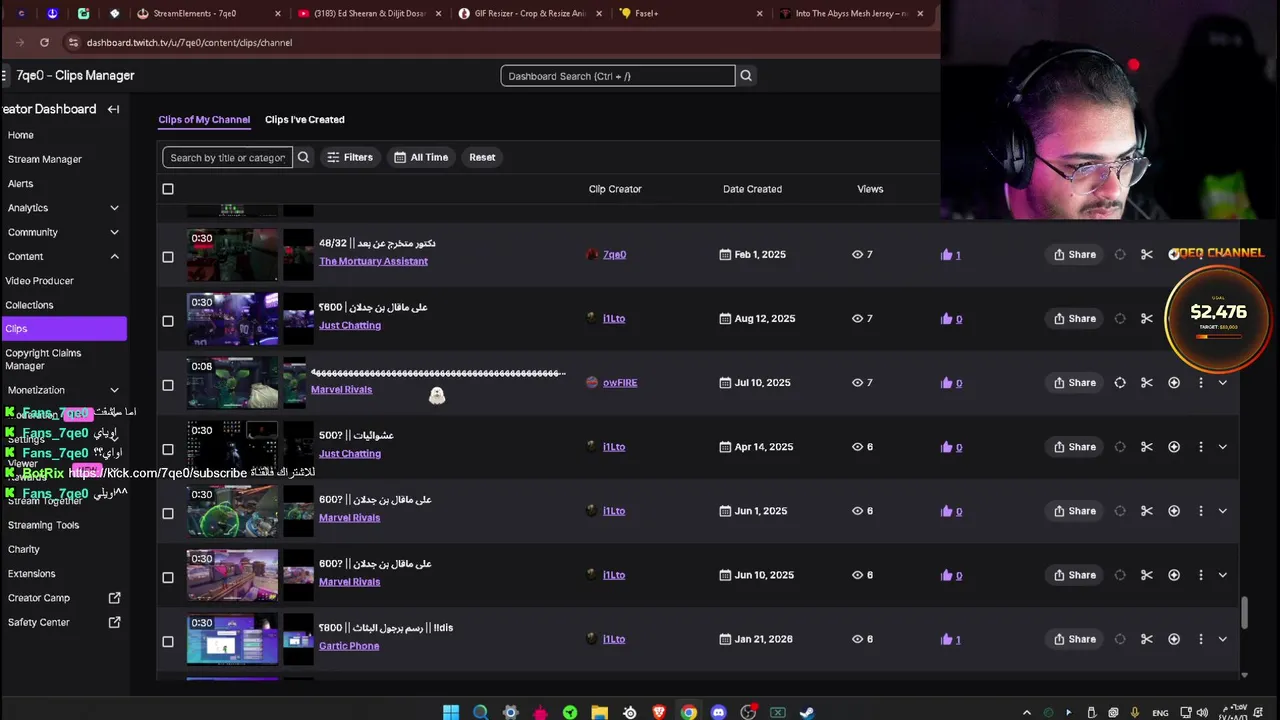Switch to the Clips I've Created tab

[304, 120]
